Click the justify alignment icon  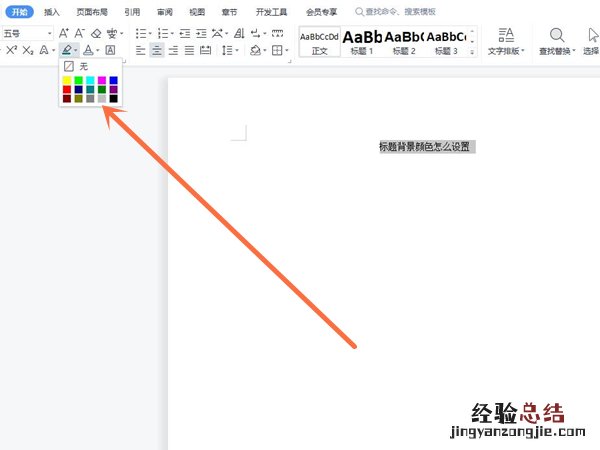[x=190, y=50]
